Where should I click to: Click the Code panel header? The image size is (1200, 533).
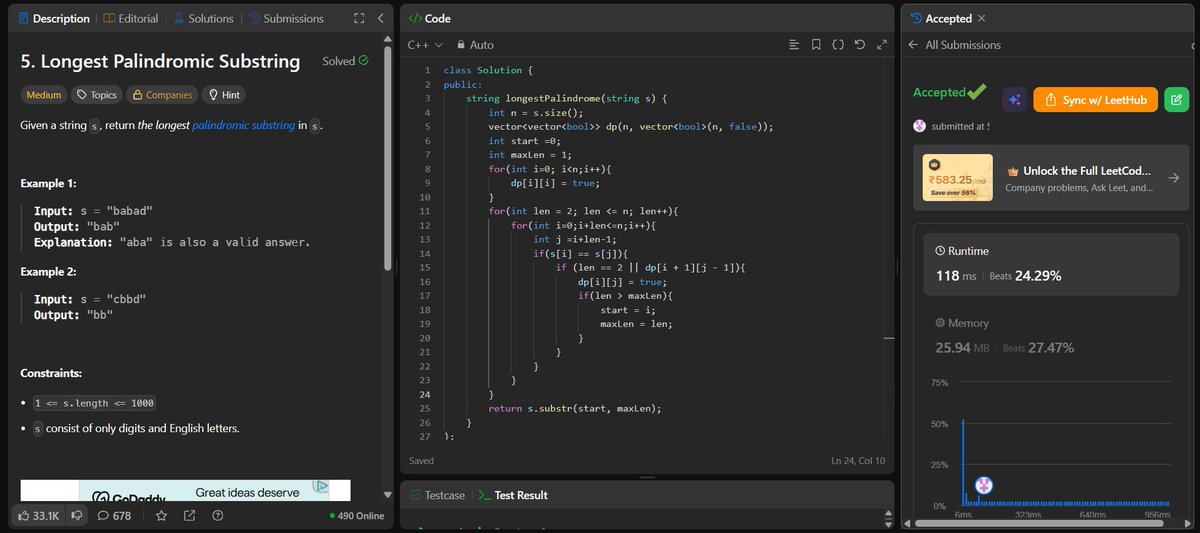(430, 18)
